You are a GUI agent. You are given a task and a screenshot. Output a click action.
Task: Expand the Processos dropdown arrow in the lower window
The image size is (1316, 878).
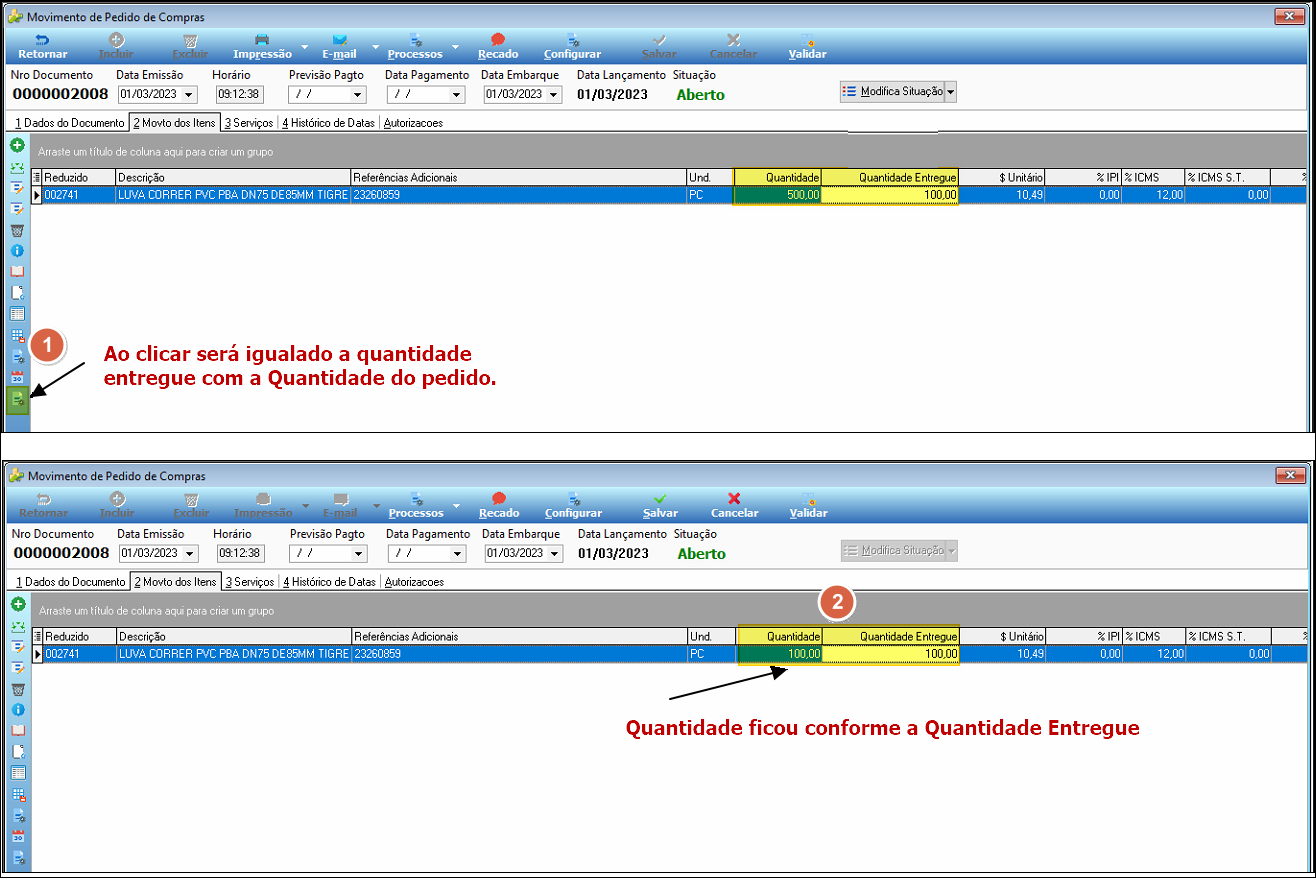pos(456,505)
